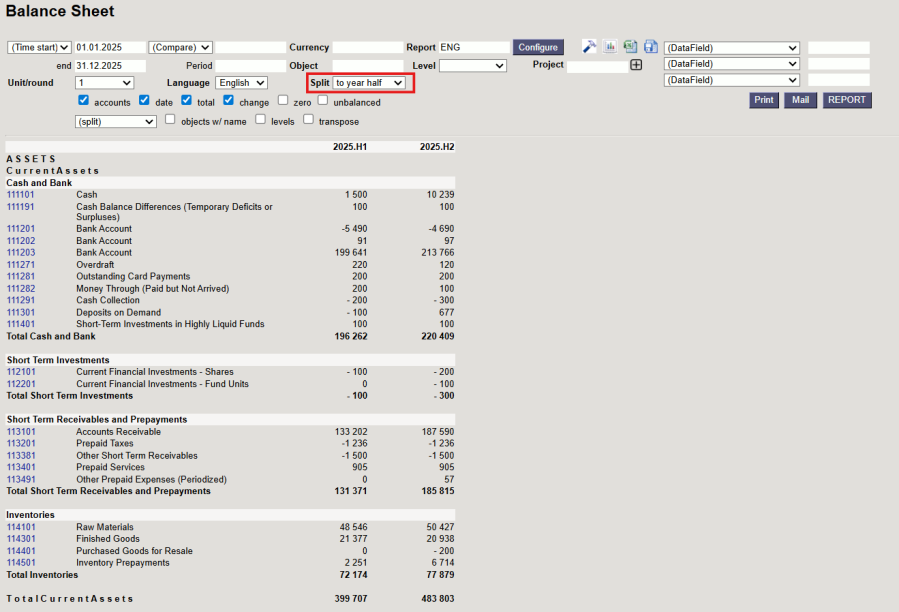Open the bar chart graph icon
This screenshot has height=612, width=899.
coord(609,47)
